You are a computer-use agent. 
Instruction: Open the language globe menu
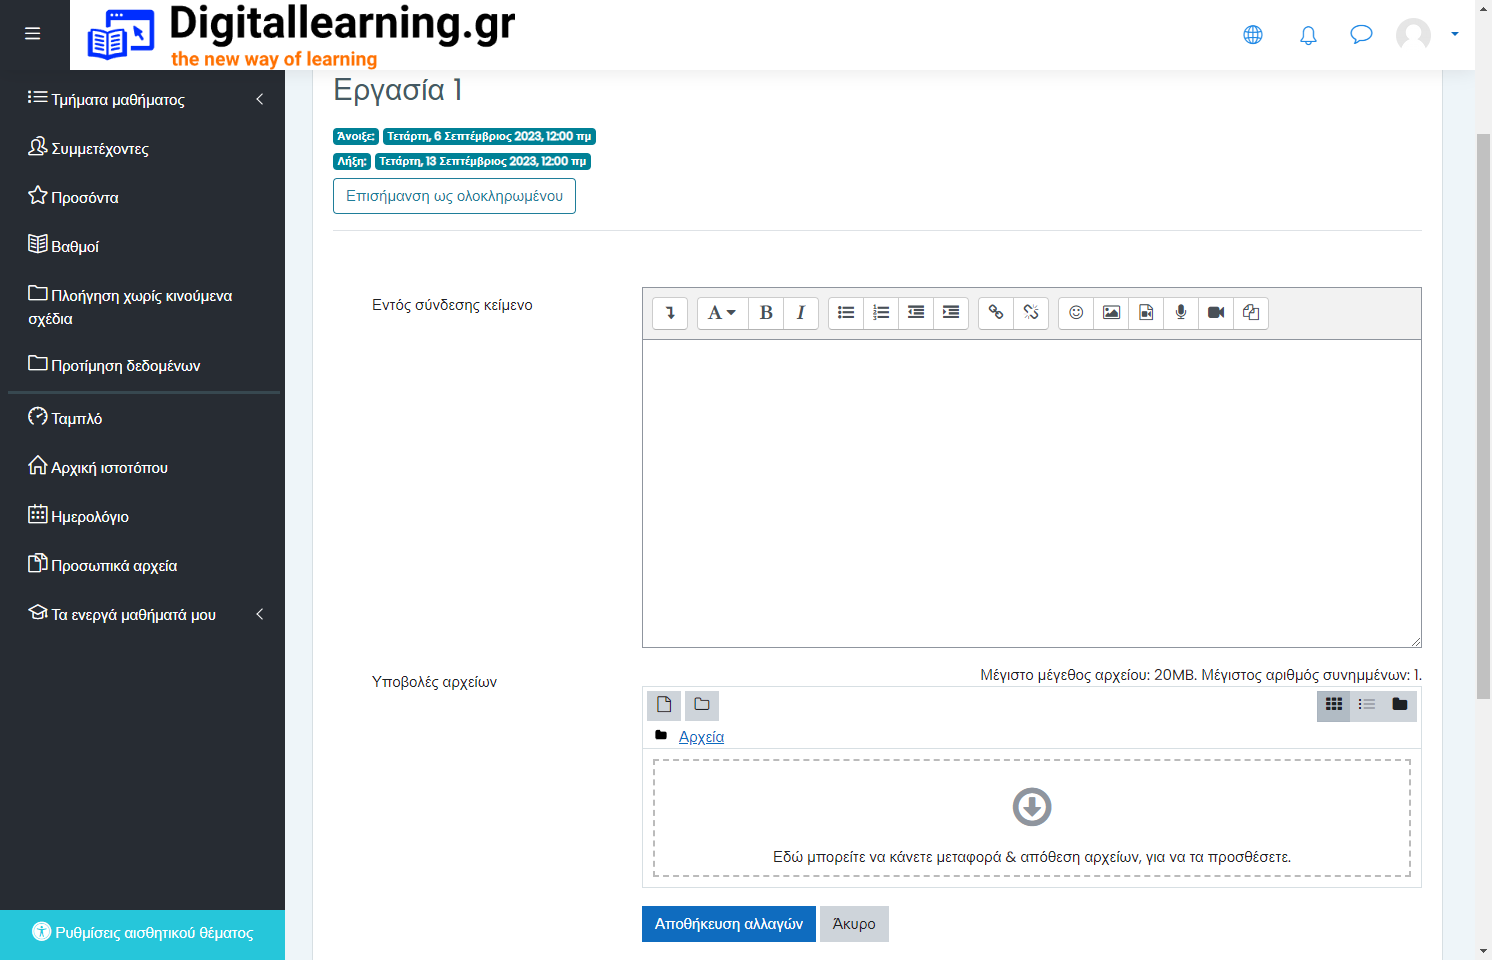tap(1253, 35)
